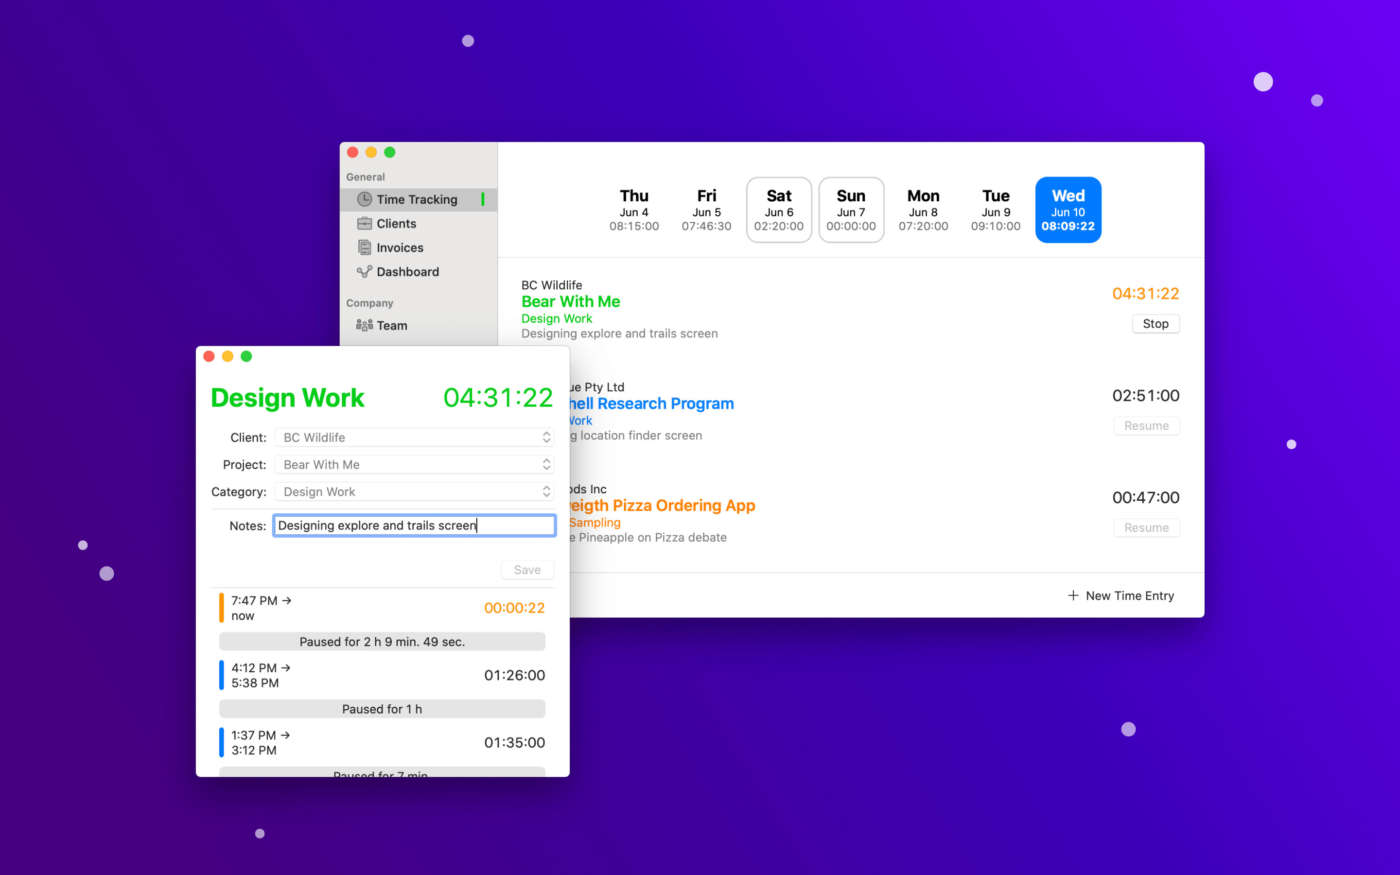
Task: Click the orange 04:31:22 timer in main window
Action: [1146, 294]
